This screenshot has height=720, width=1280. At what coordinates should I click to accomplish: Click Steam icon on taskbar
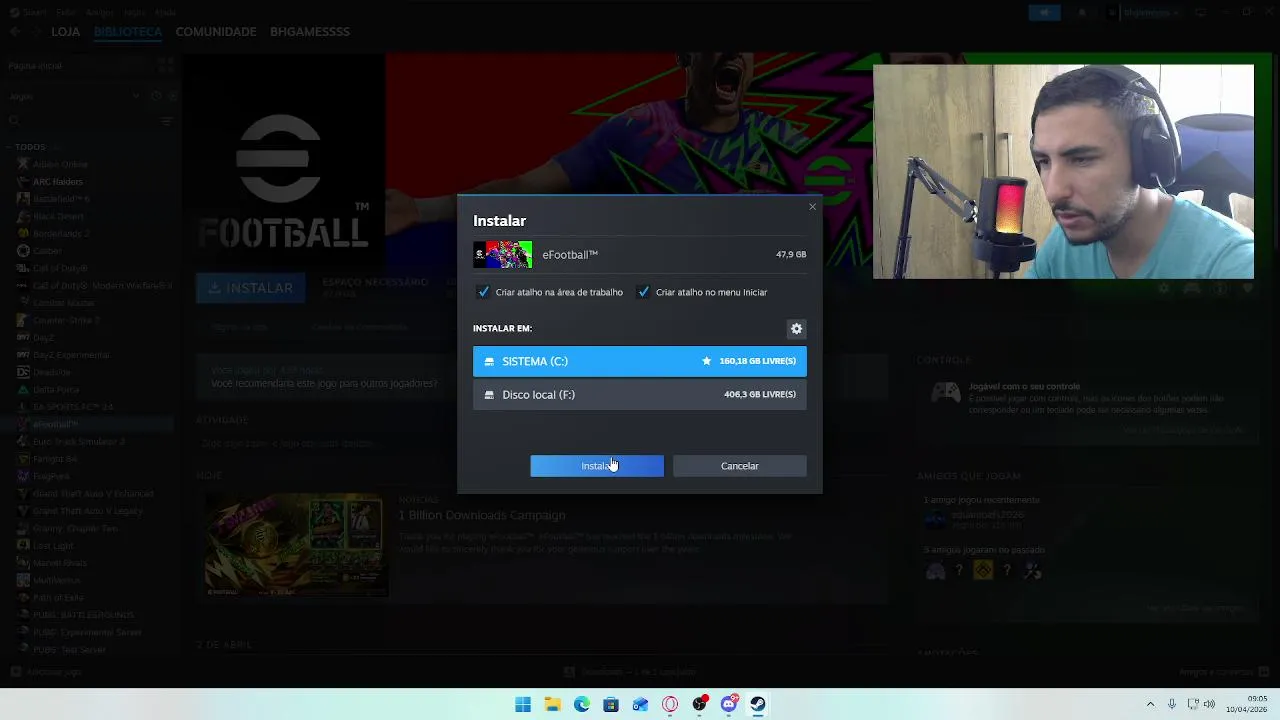pos(758,705)
